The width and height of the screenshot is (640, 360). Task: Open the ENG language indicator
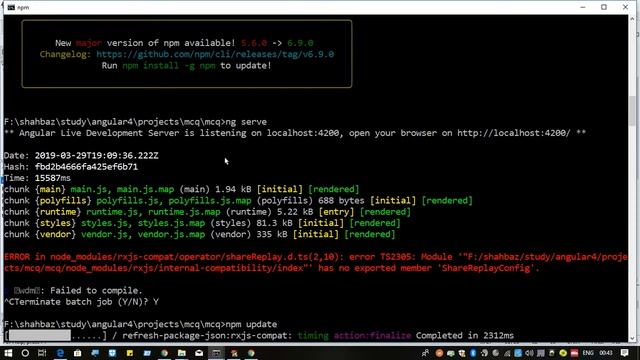(x=588, y=353)
